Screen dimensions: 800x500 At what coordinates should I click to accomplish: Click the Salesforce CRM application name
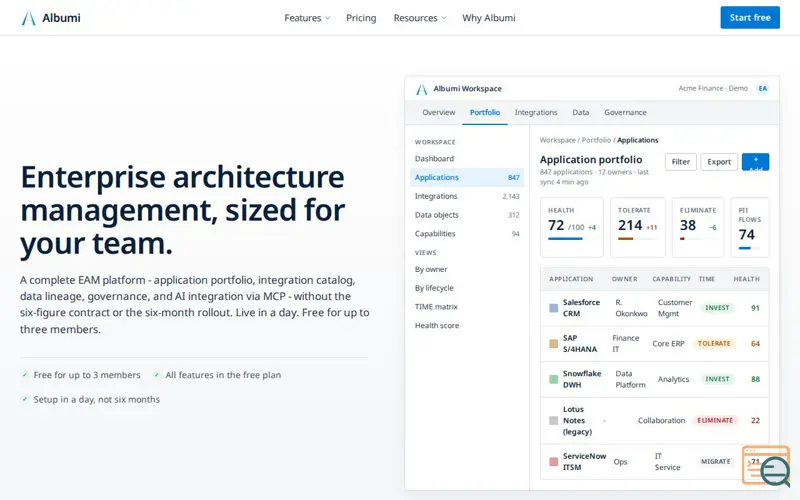click(x=581, y=308)
